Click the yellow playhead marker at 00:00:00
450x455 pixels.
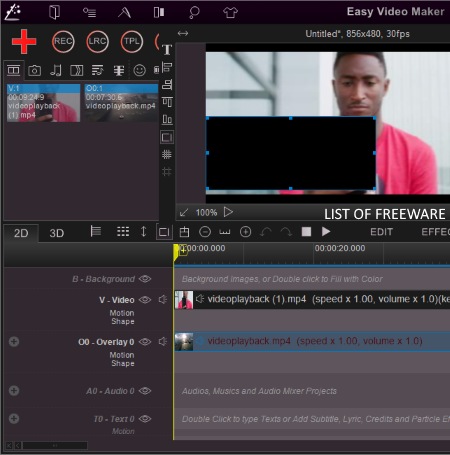tap(176, 253)
